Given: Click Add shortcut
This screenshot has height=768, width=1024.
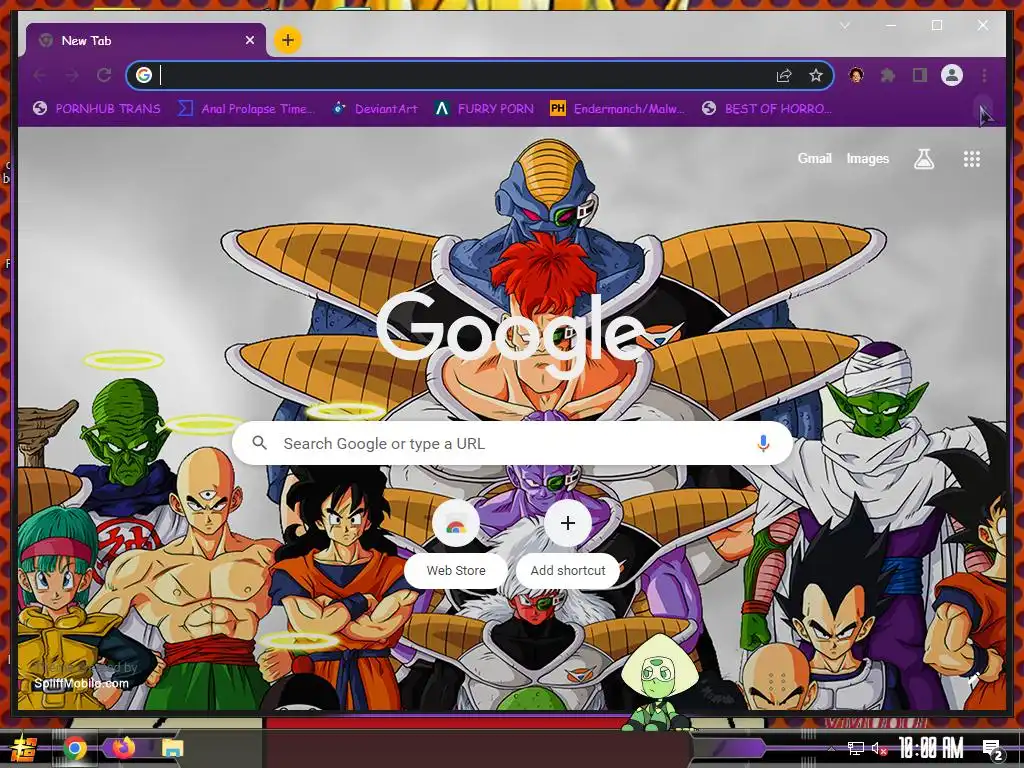Looking at the screenshot, I should click(568, 543).
